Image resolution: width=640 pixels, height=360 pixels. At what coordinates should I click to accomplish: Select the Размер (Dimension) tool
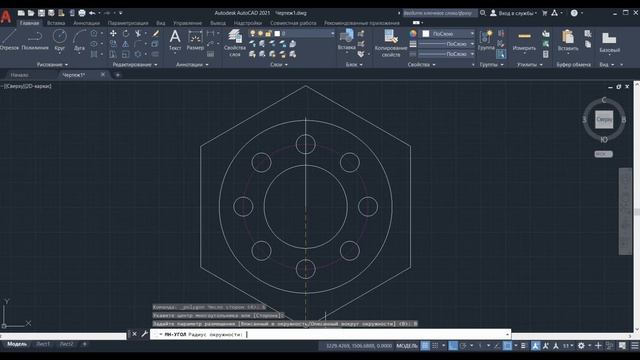pyautogui.click(x=195, y=40)
